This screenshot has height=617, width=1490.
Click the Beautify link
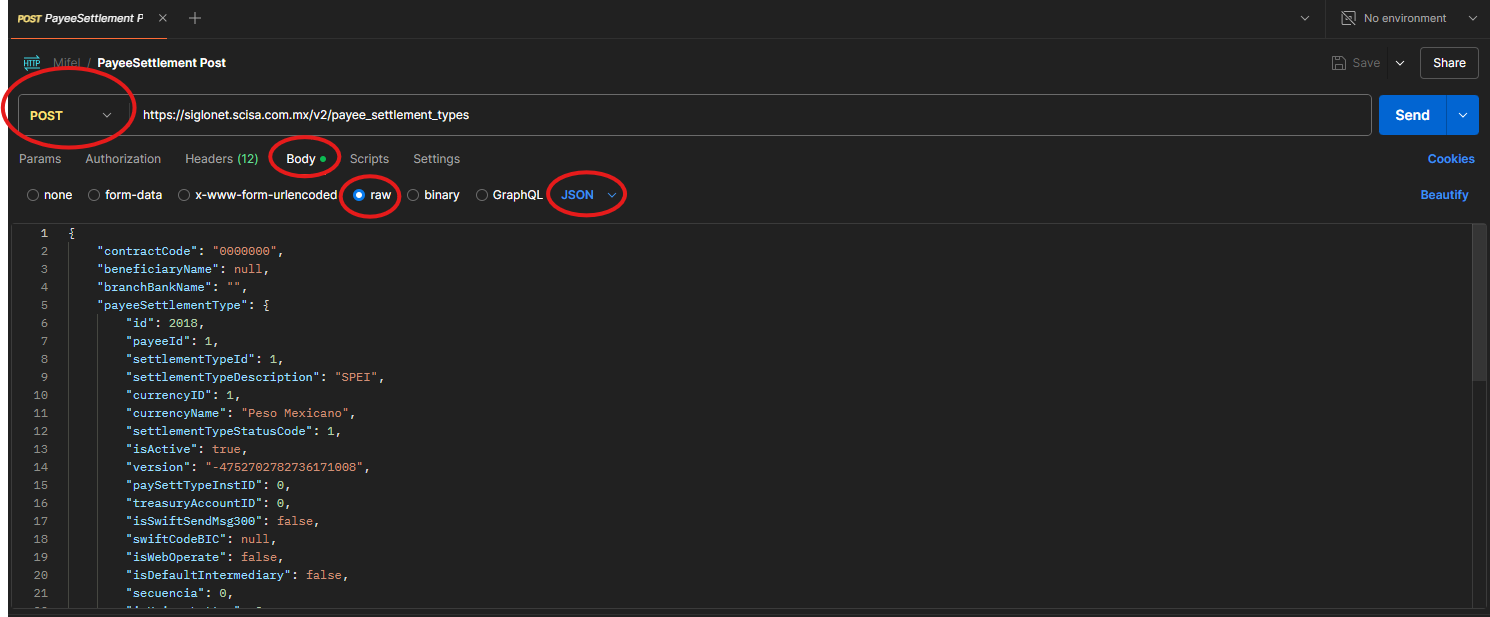coord(1444,195)
